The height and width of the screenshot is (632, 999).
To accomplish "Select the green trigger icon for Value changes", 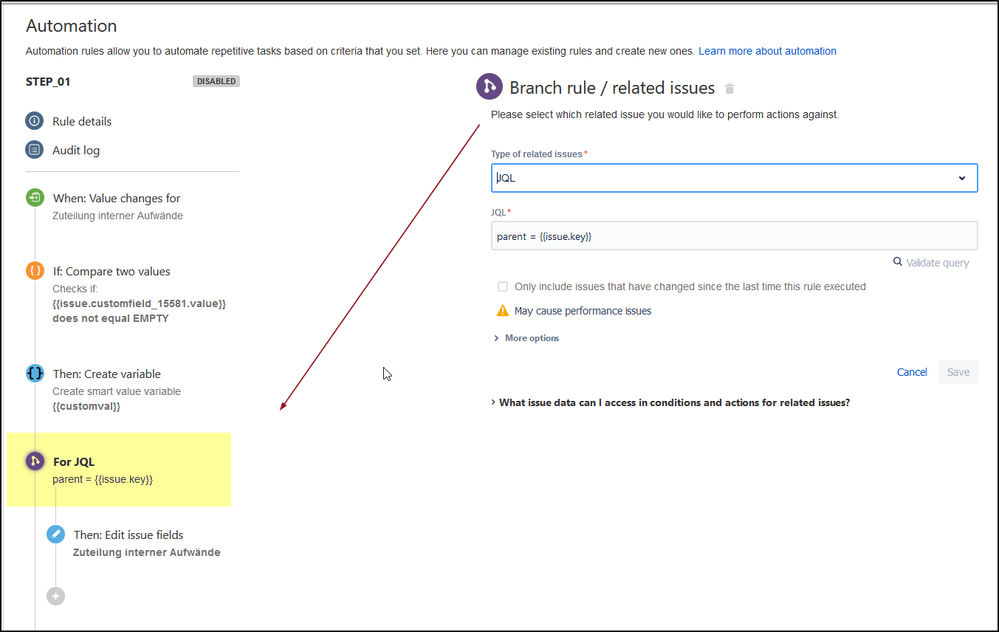I will pyautogui.click(x=35, y=198).
